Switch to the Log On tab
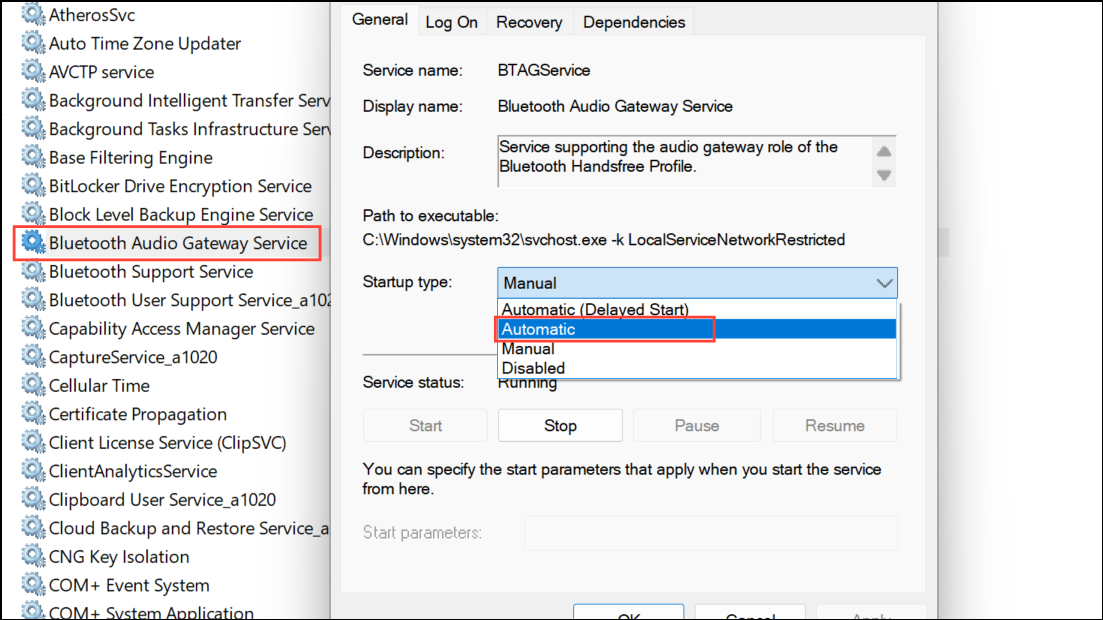The image size is (1103, 620). [x=452, y=20]
